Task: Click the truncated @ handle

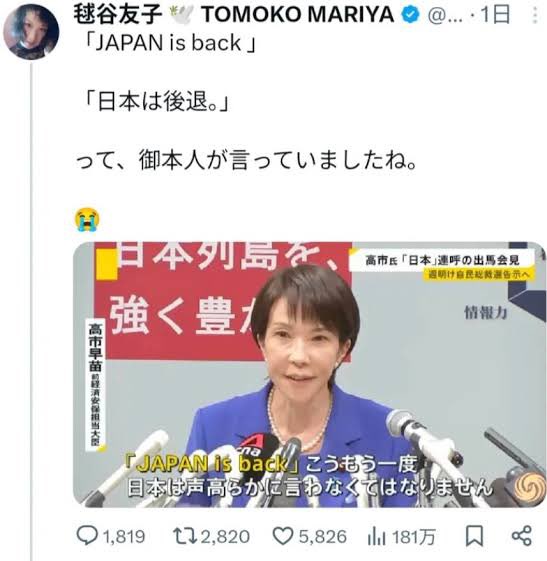Action: (x=445, y=15)
